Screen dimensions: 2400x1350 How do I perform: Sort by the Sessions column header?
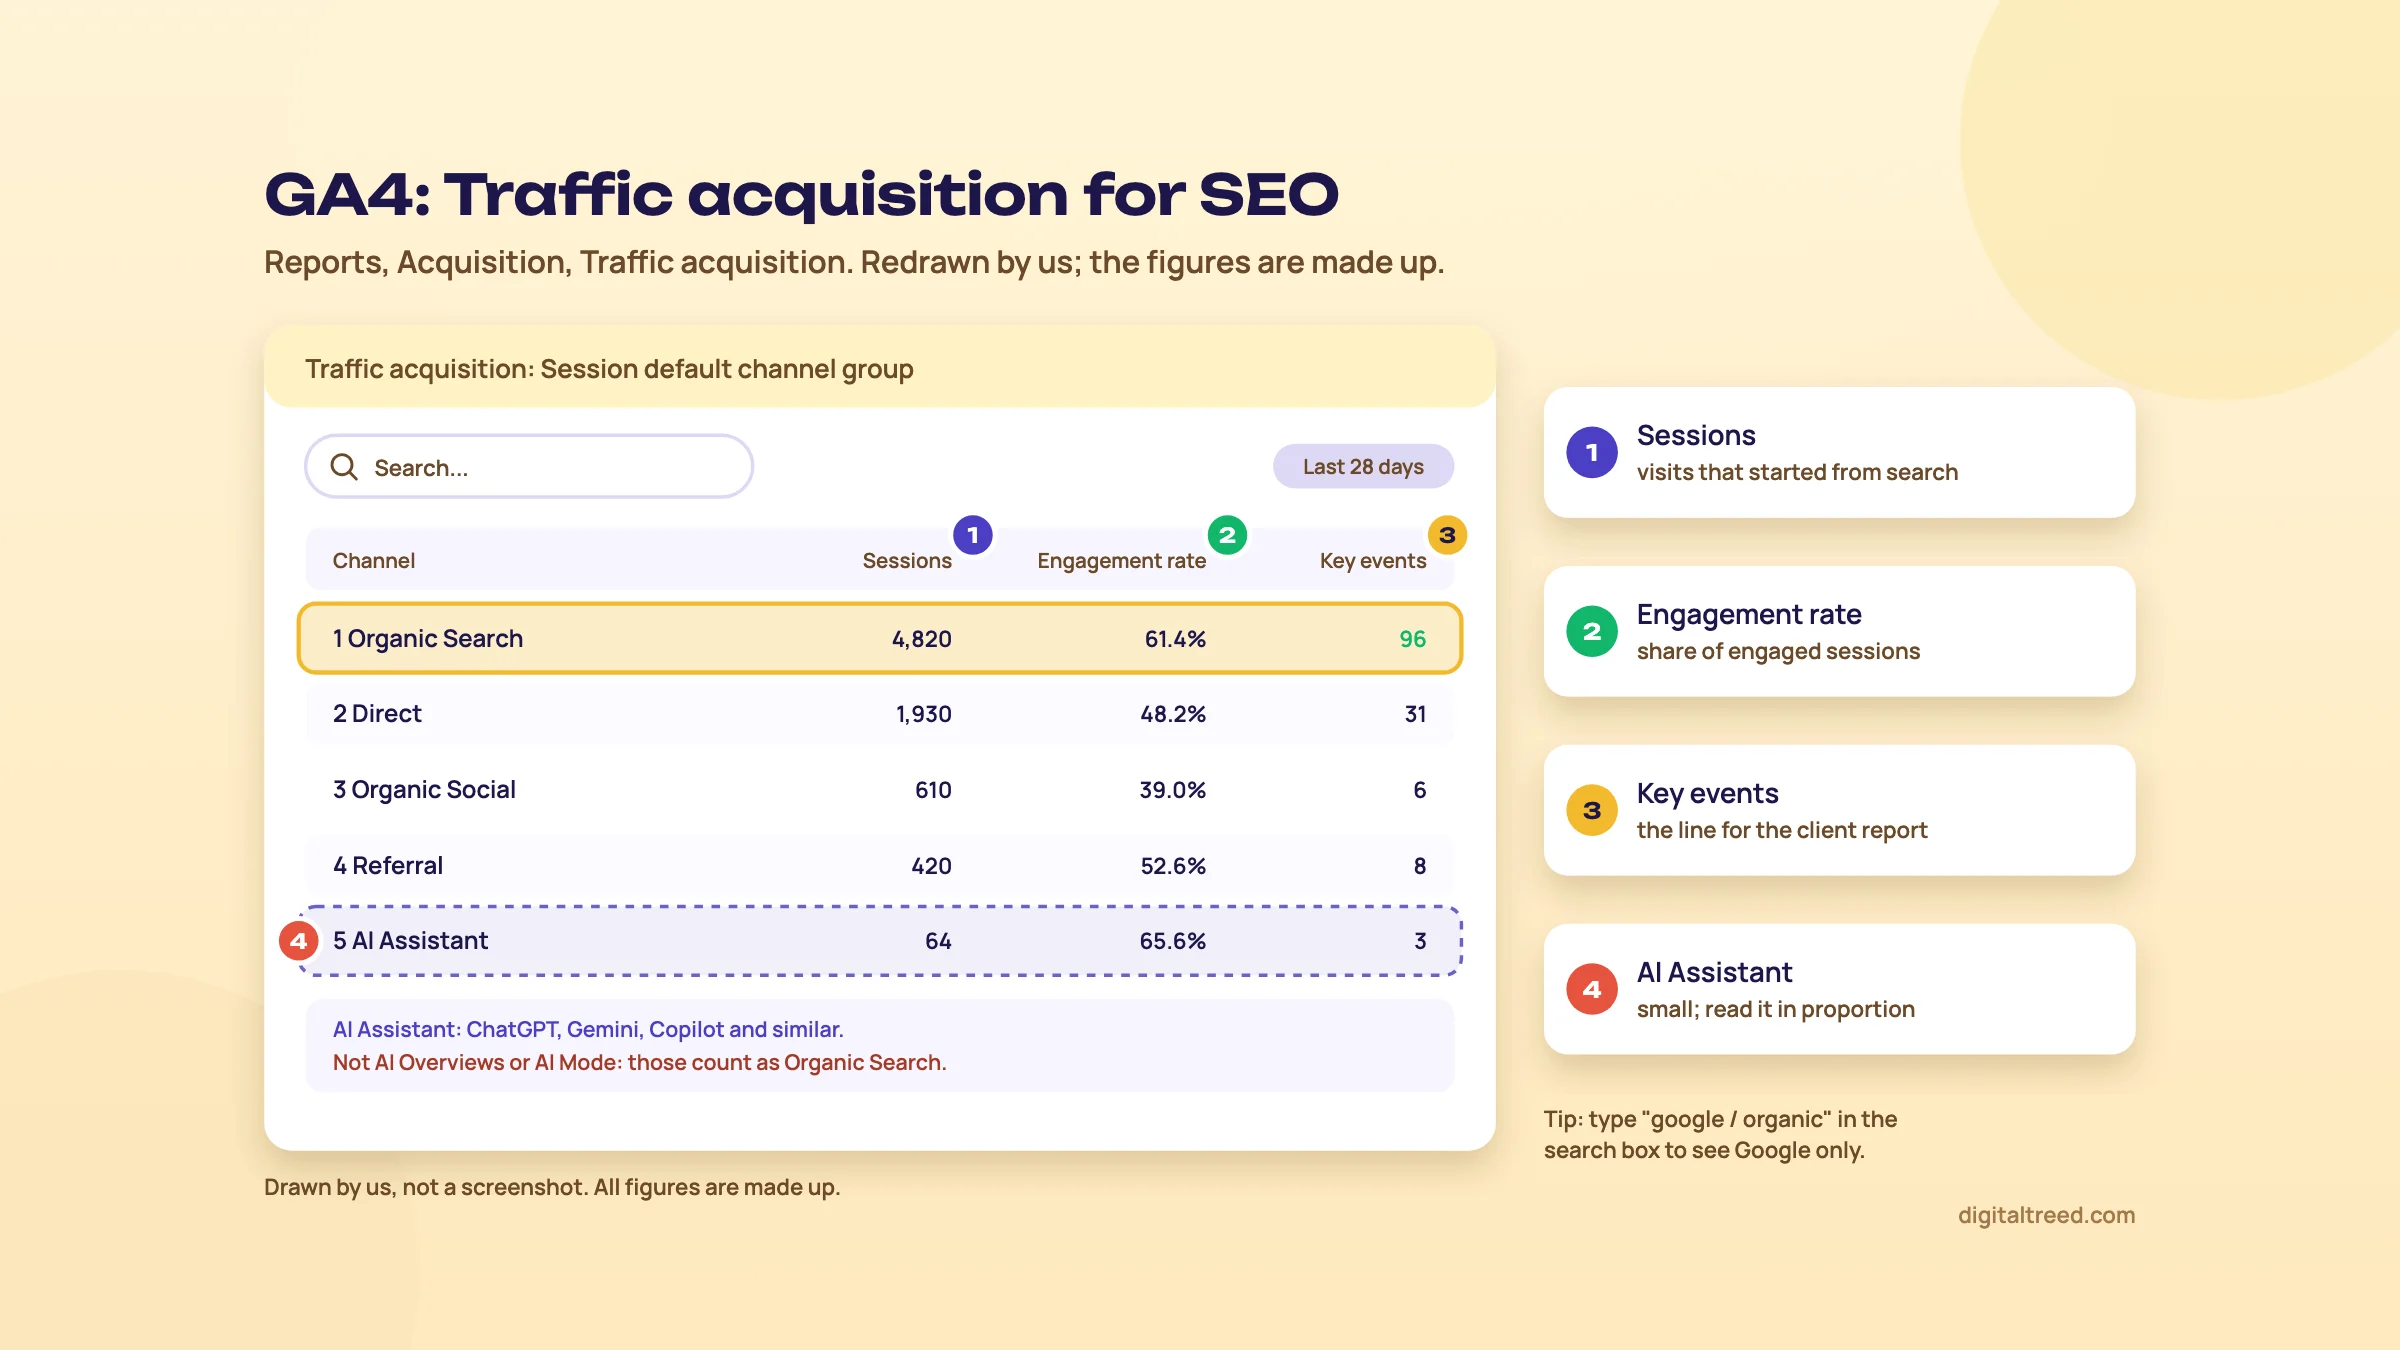point(907,561)
